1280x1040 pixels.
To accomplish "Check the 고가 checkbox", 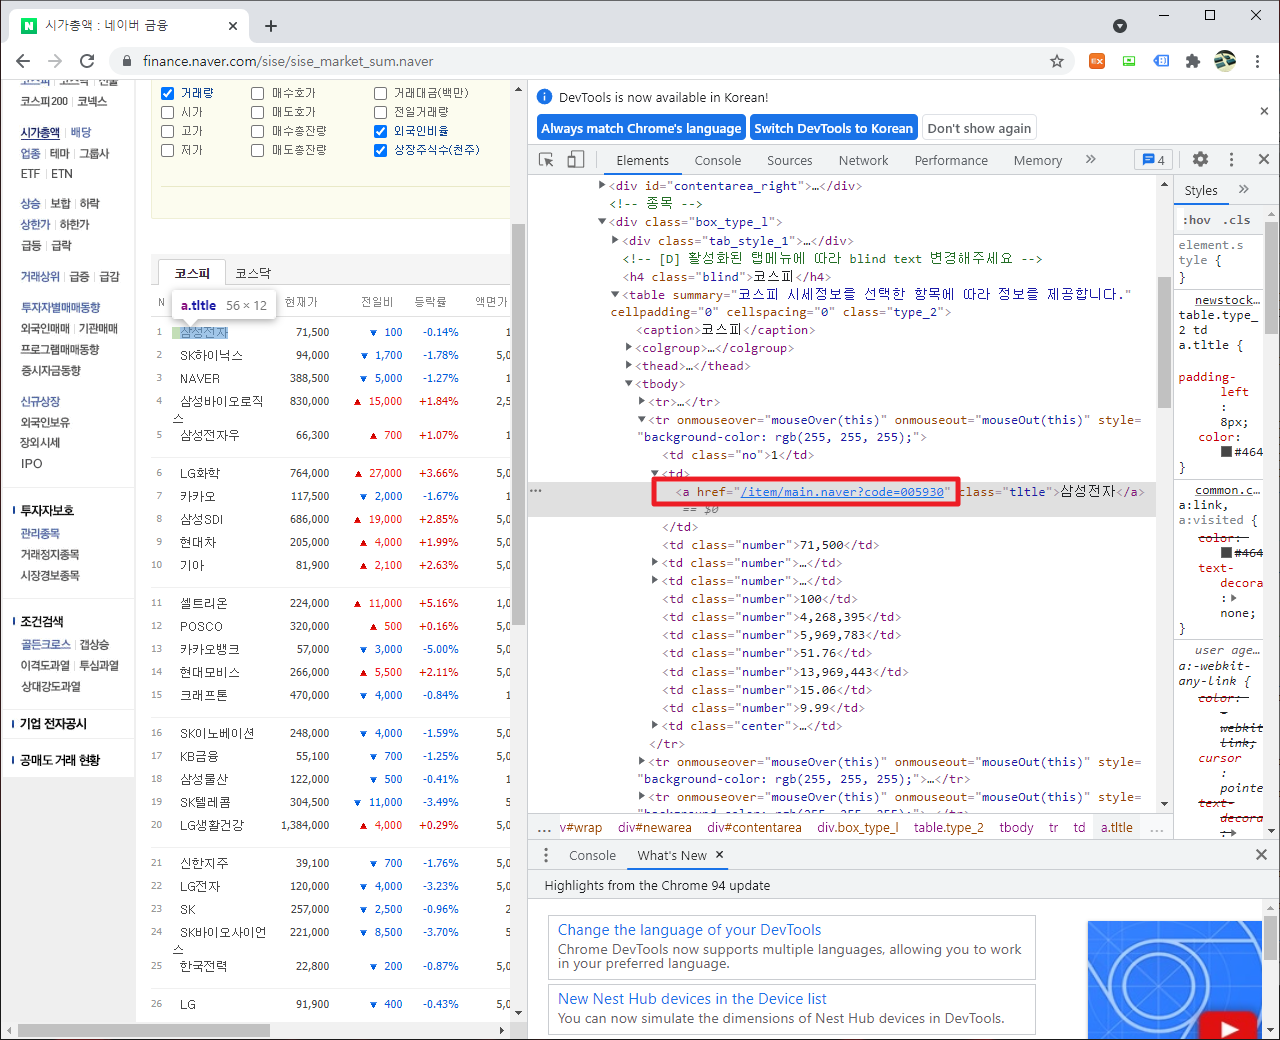I will 168,131.
